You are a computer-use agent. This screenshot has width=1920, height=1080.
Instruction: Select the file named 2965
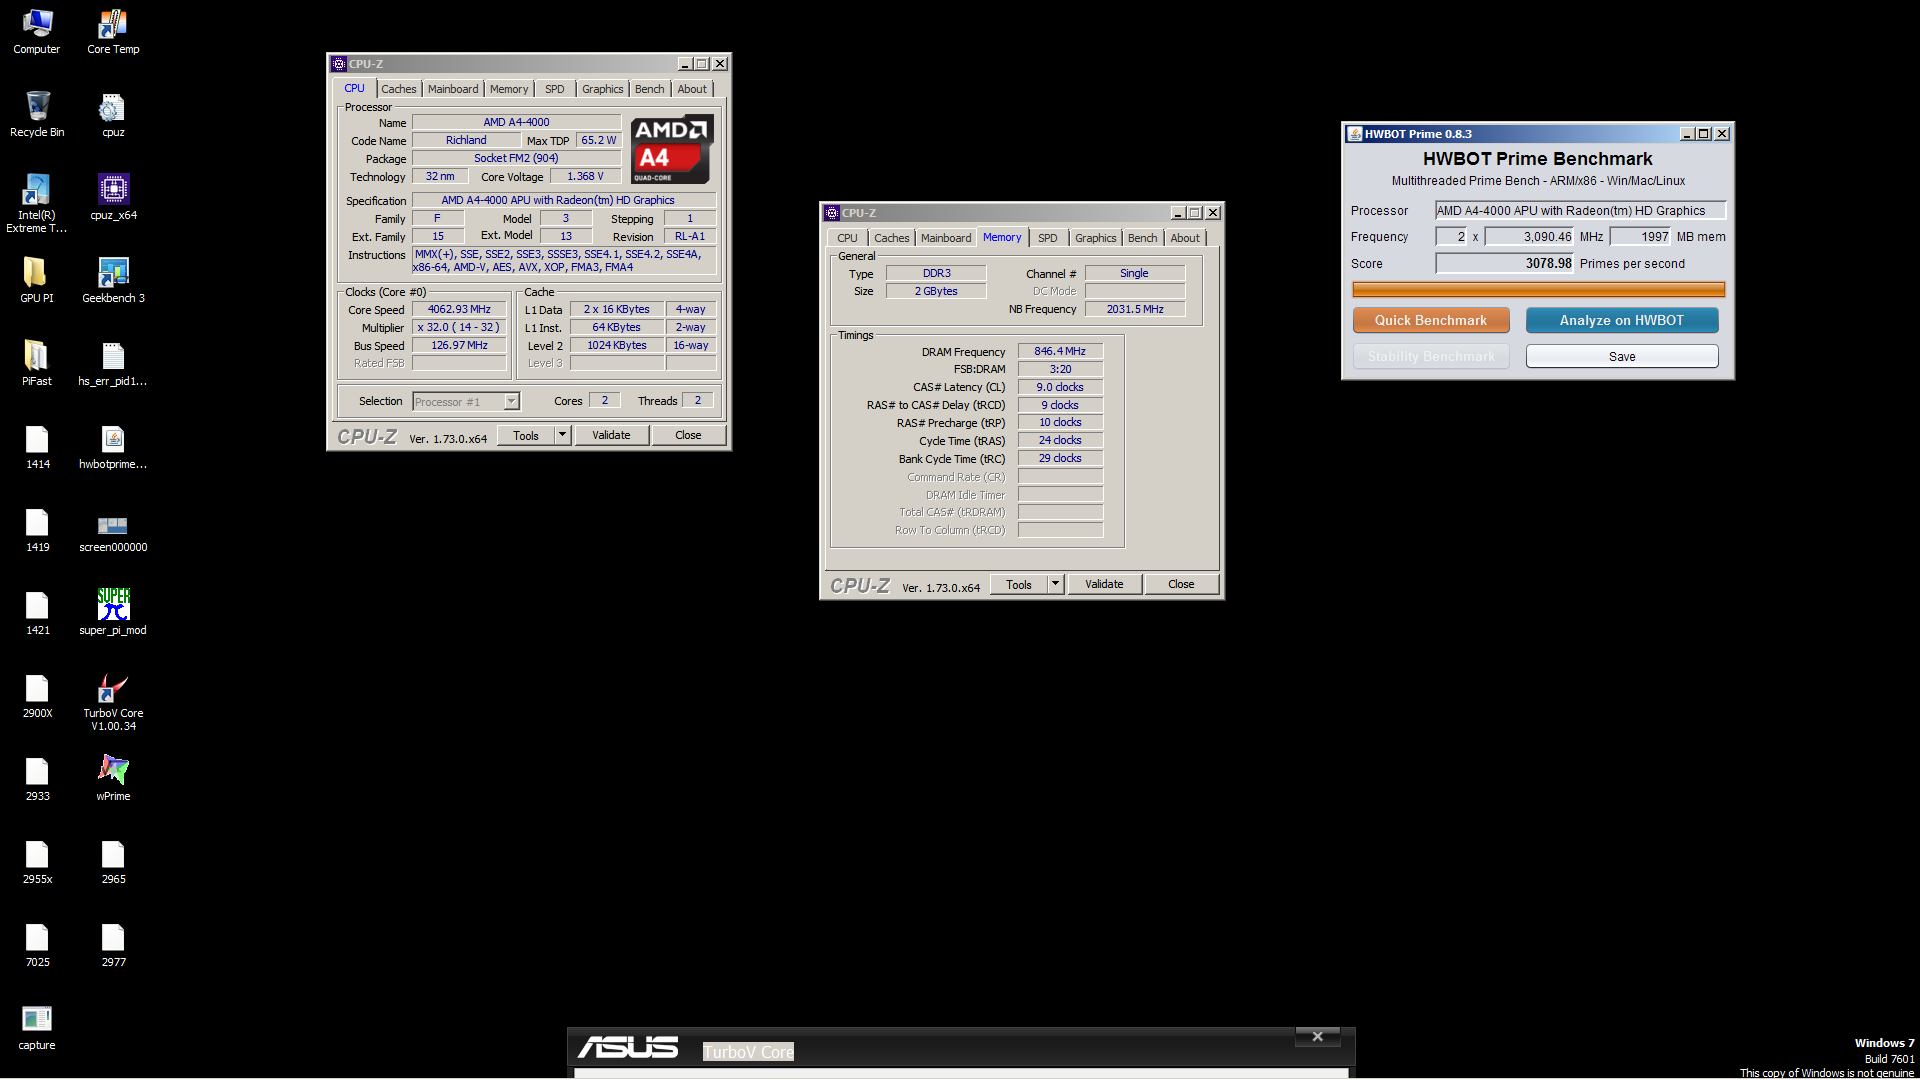(113, 861)
